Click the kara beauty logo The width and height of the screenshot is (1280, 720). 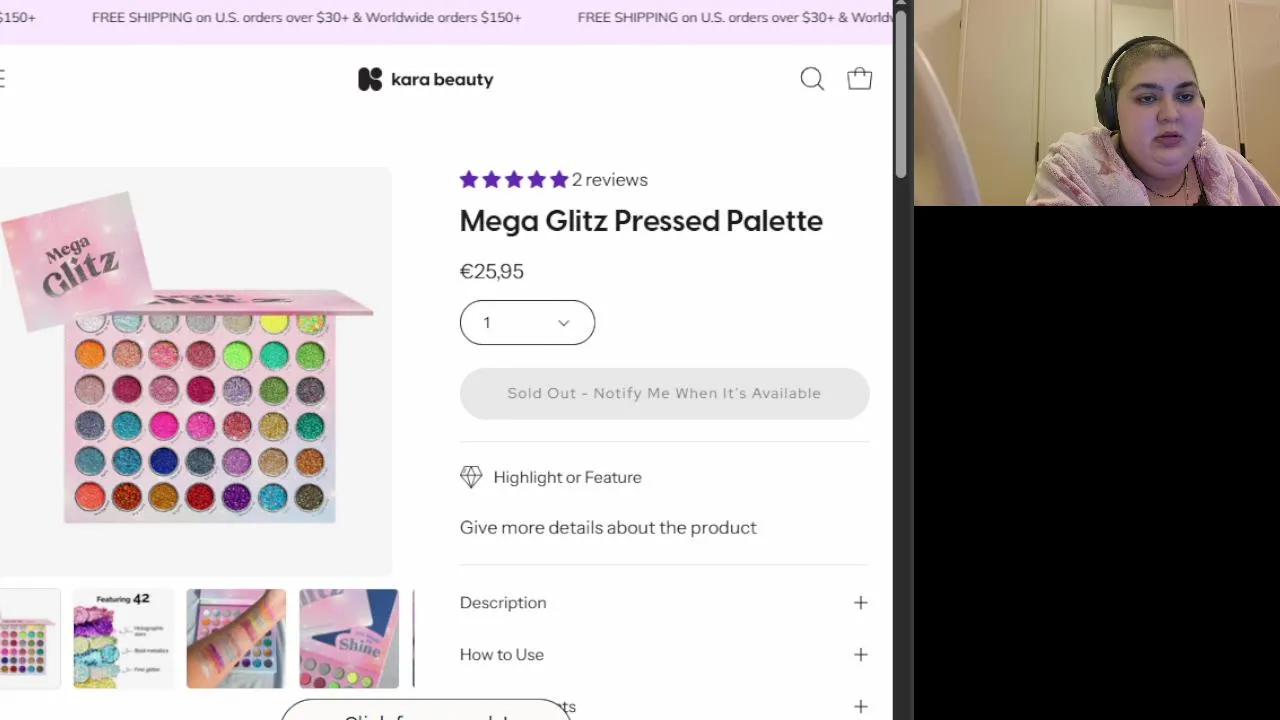click(x=426, y=79)
